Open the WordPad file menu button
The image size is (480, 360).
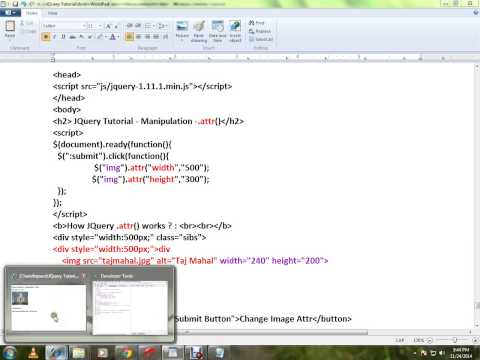pos(10,13)
